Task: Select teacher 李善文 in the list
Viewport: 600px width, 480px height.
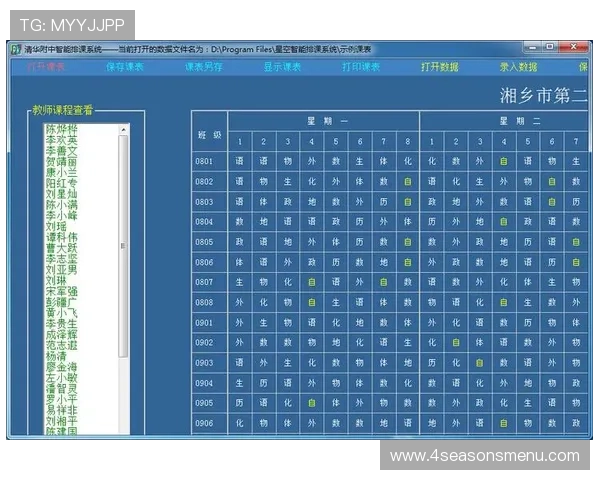Action: pyautogui.click(x=61, y=151)
